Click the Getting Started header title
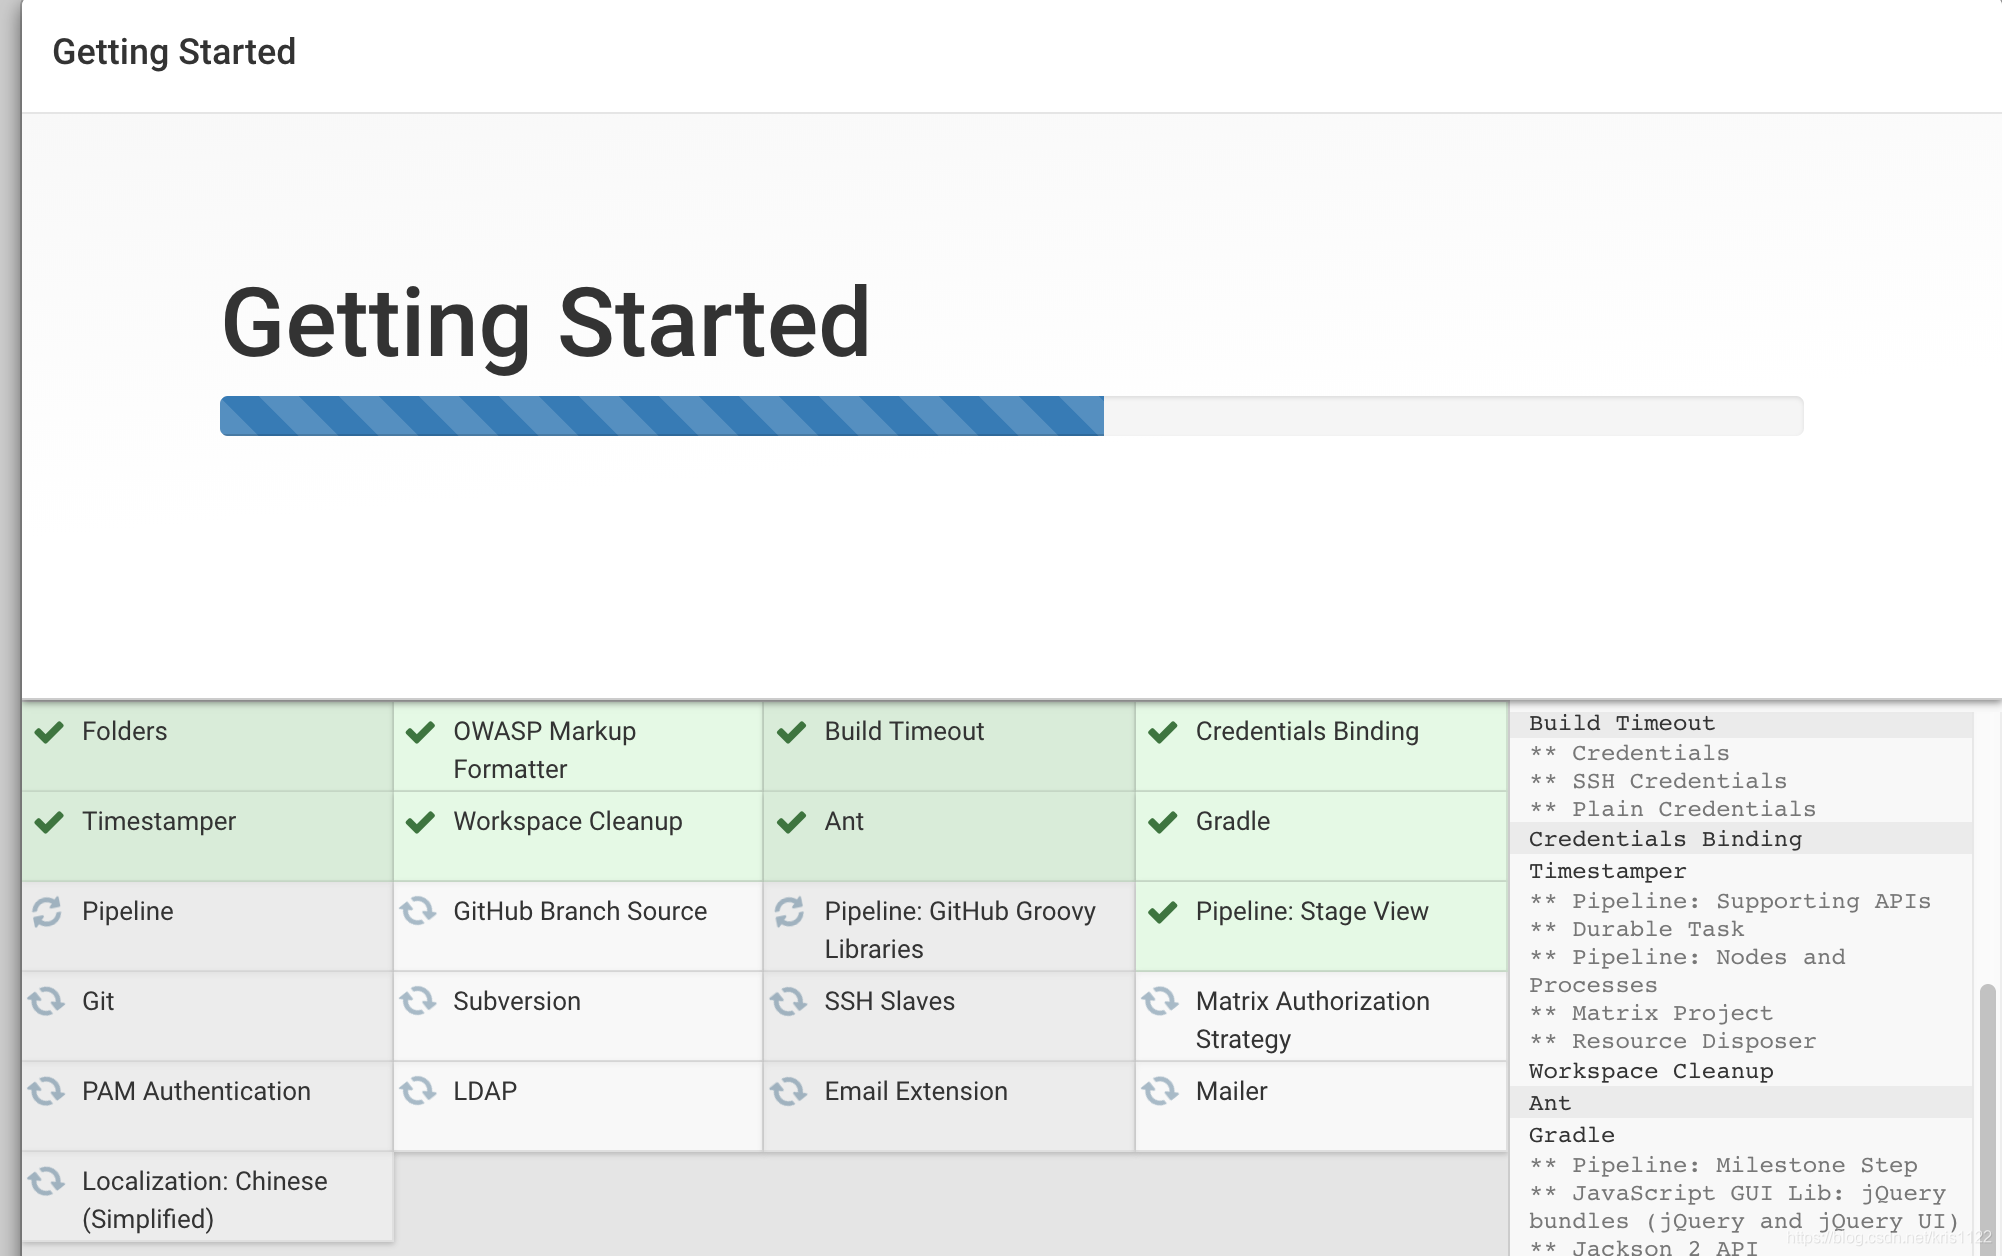Screen dimensions: 2002x1256 [x=174, y=52]
